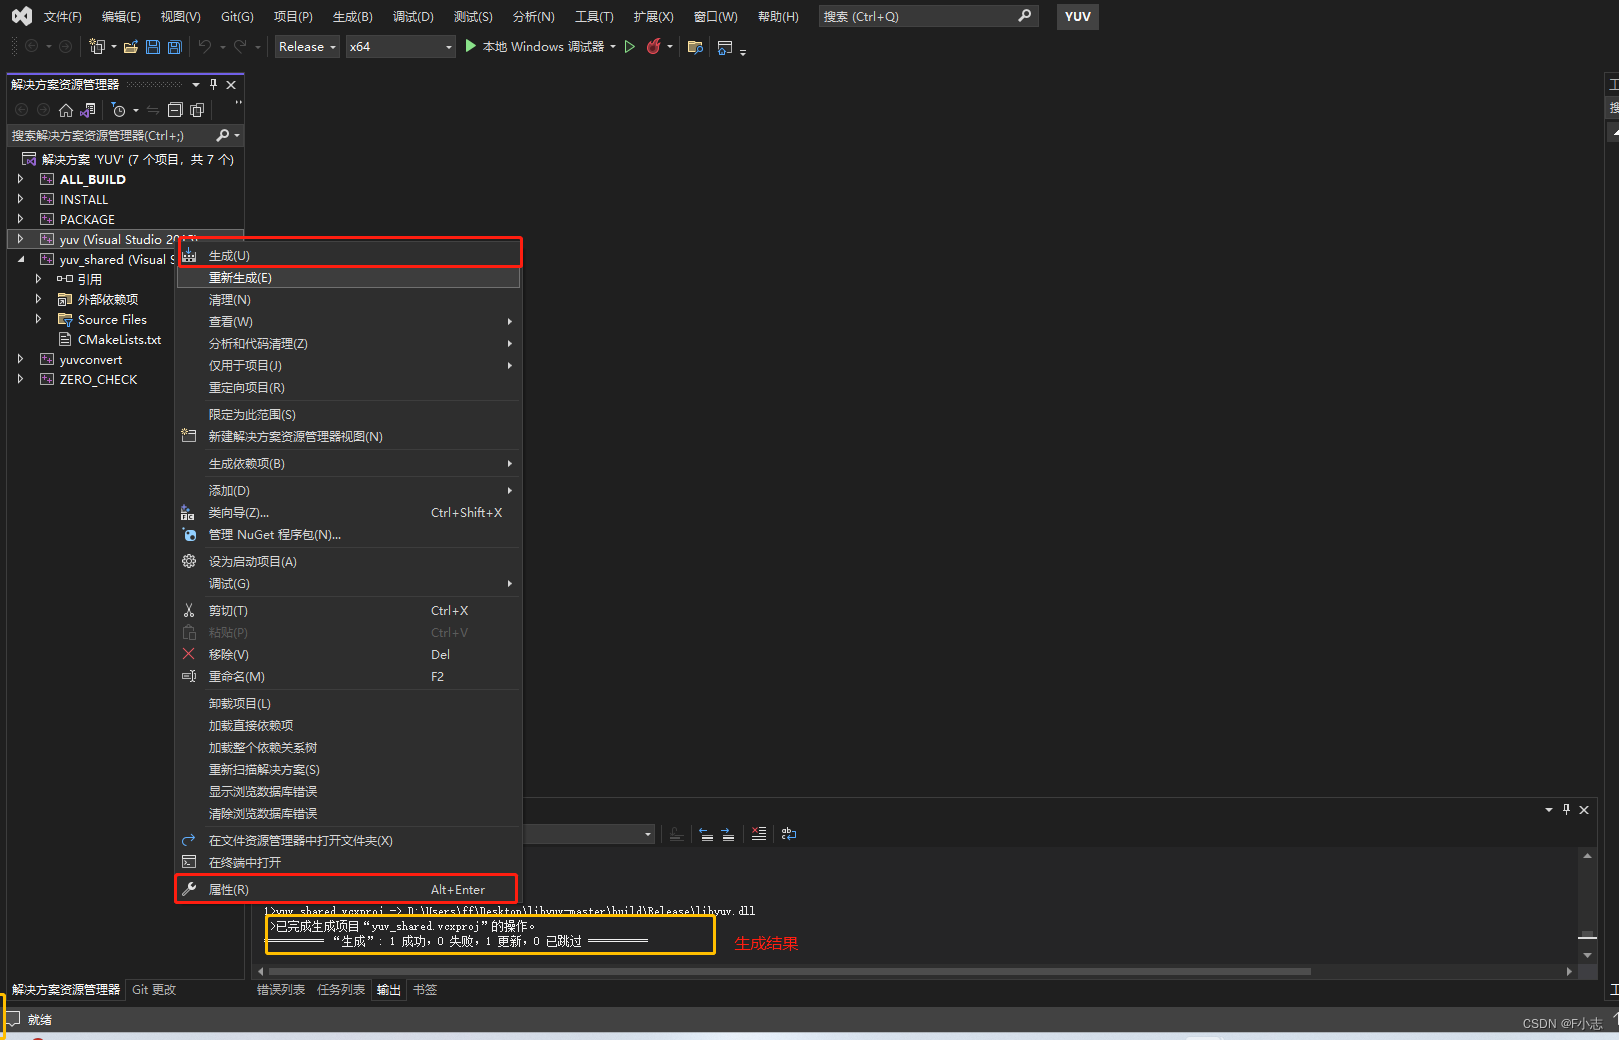The height and width of the screenshot is (1040, 1619).
Task: Select 属性(R) in the context menu
Action: pos(348,889)
